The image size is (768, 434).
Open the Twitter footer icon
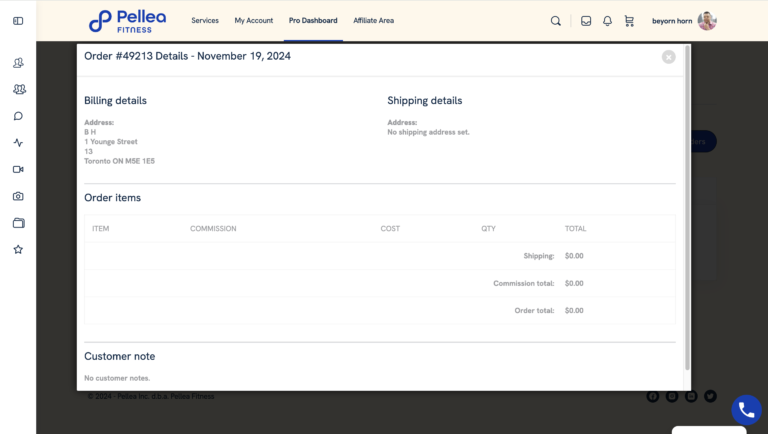pyautogui.click(x=710, y=396)
